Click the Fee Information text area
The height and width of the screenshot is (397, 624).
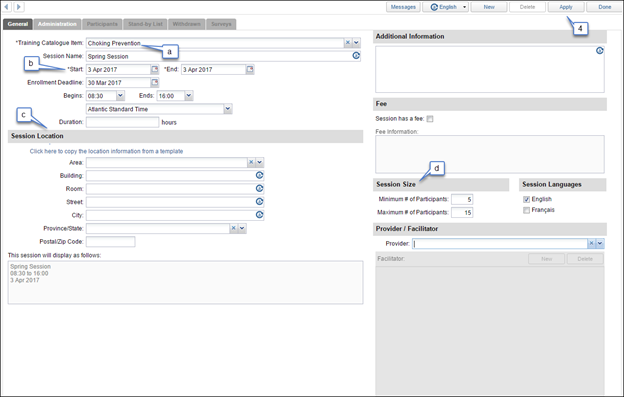click(489, 154)
